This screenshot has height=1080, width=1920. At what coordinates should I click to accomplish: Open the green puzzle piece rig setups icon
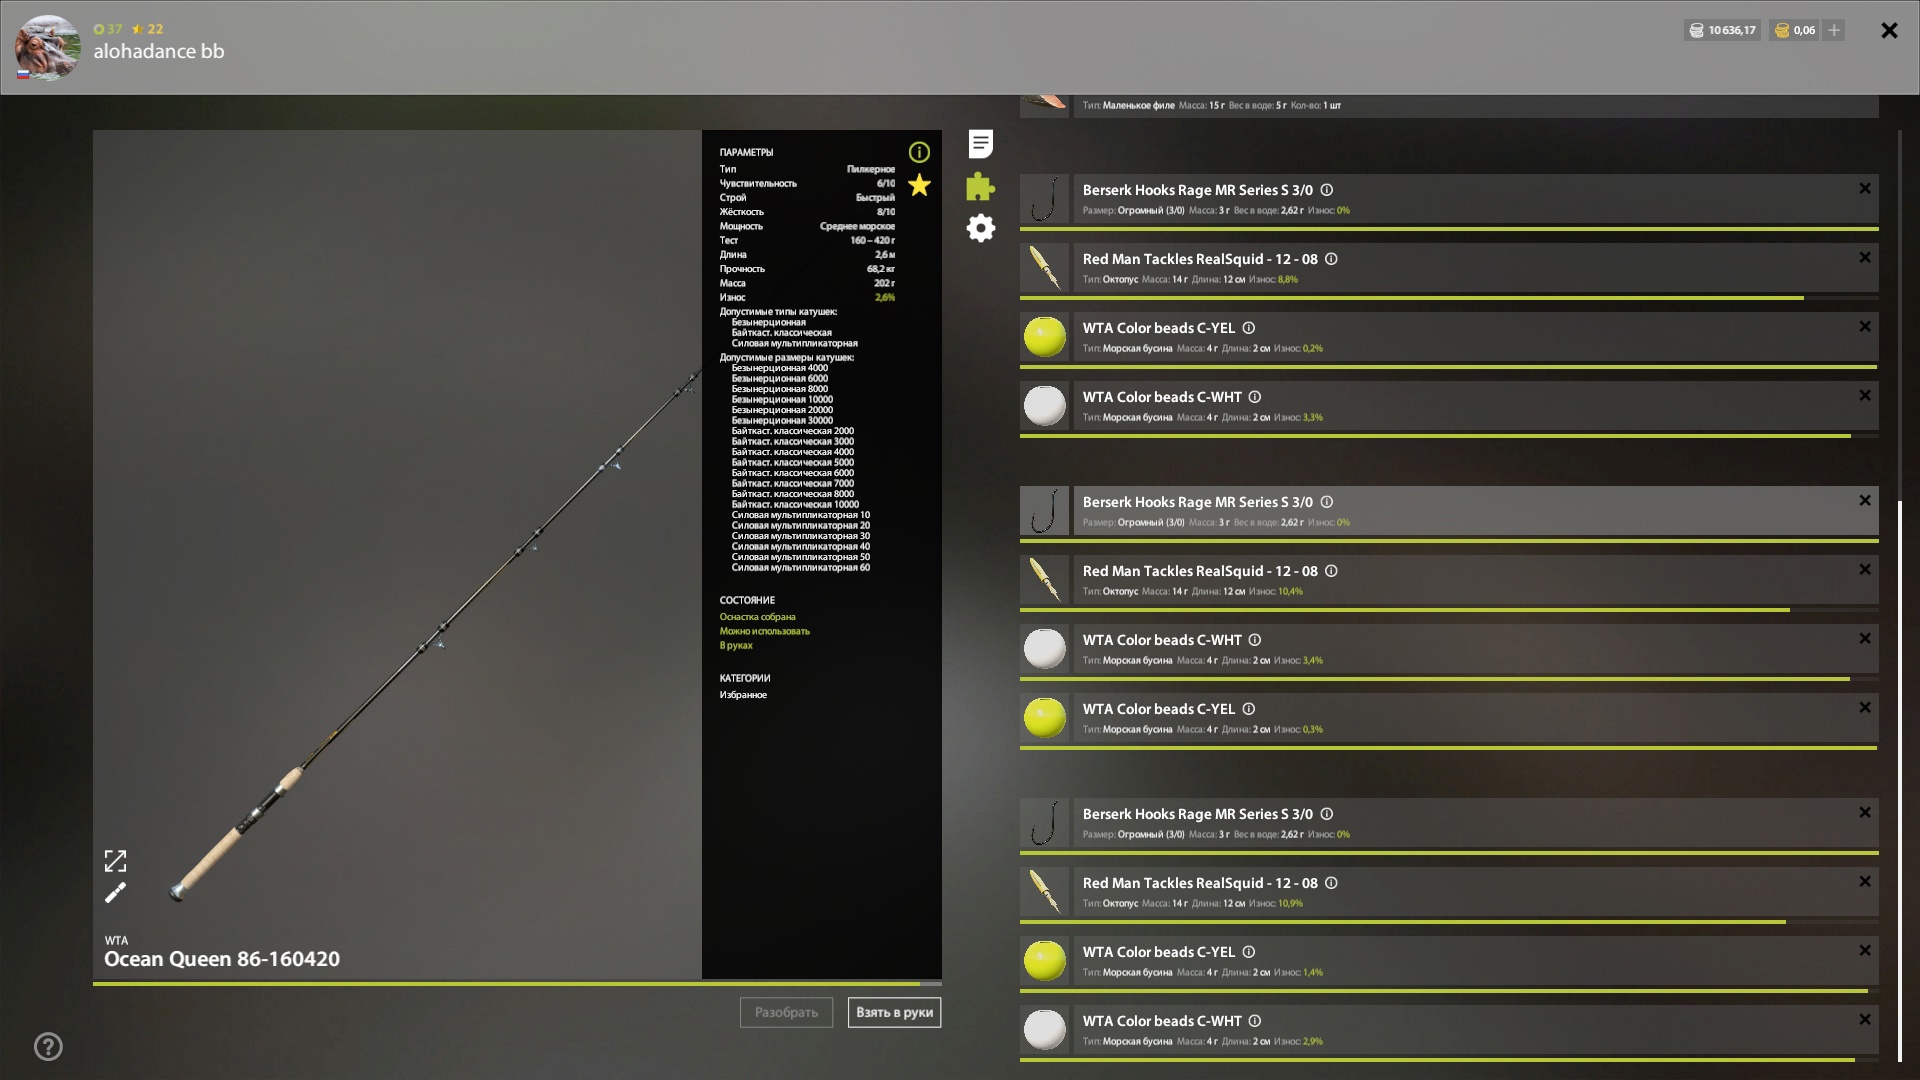[980, 186]
